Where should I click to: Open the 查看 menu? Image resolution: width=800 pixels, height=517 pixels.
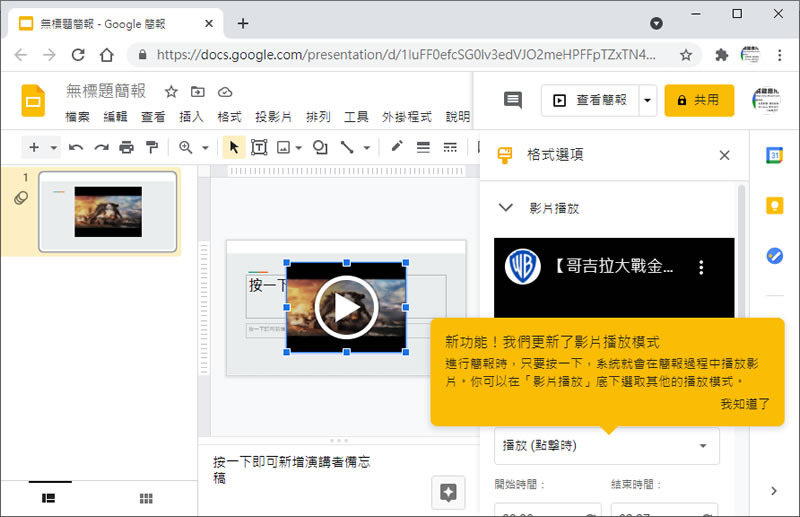point(153,117)
